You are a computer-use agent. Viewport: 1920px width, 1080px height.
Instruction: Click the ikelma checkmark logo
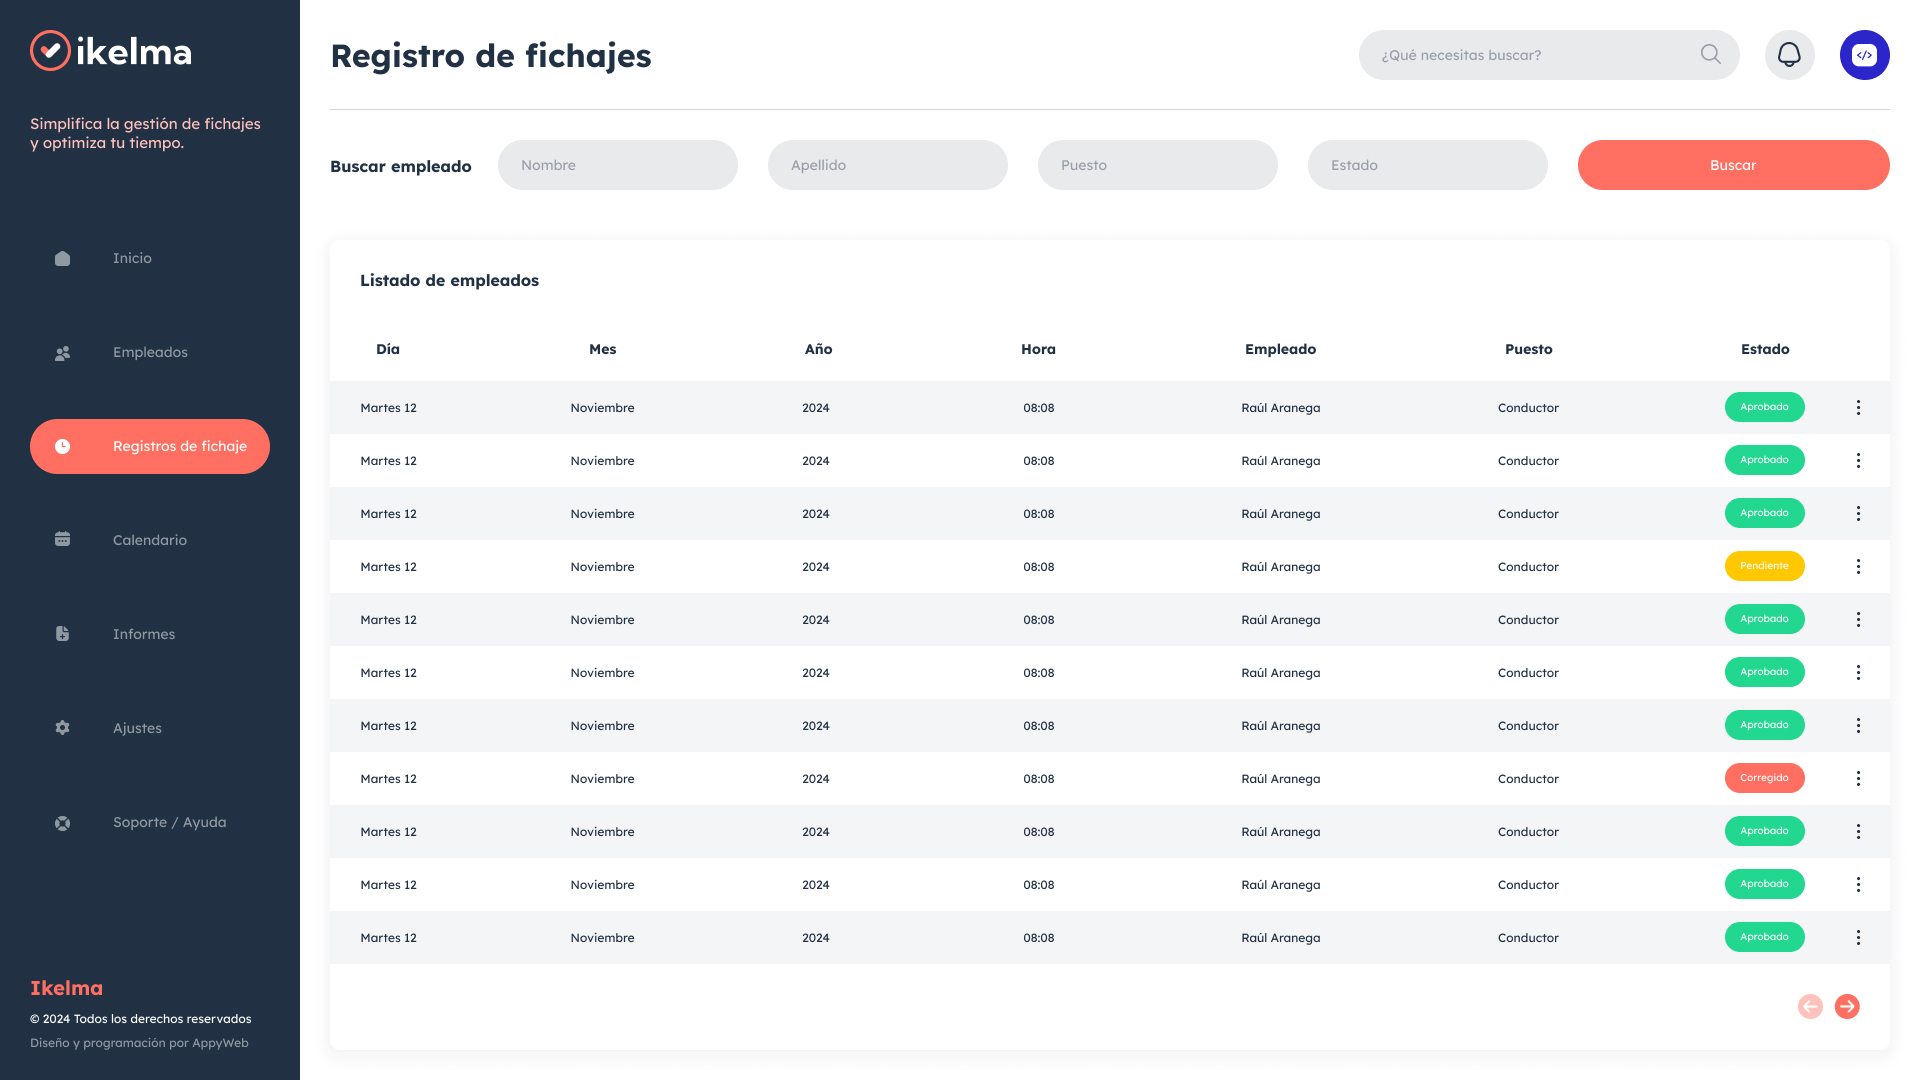point(50,52)
